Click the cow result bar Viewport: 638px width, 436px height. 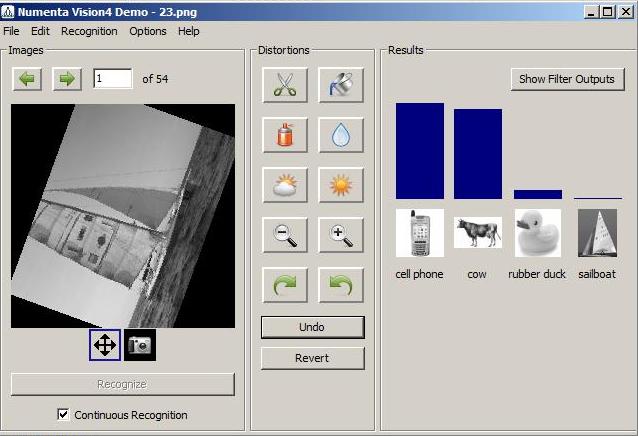[478, 154]
